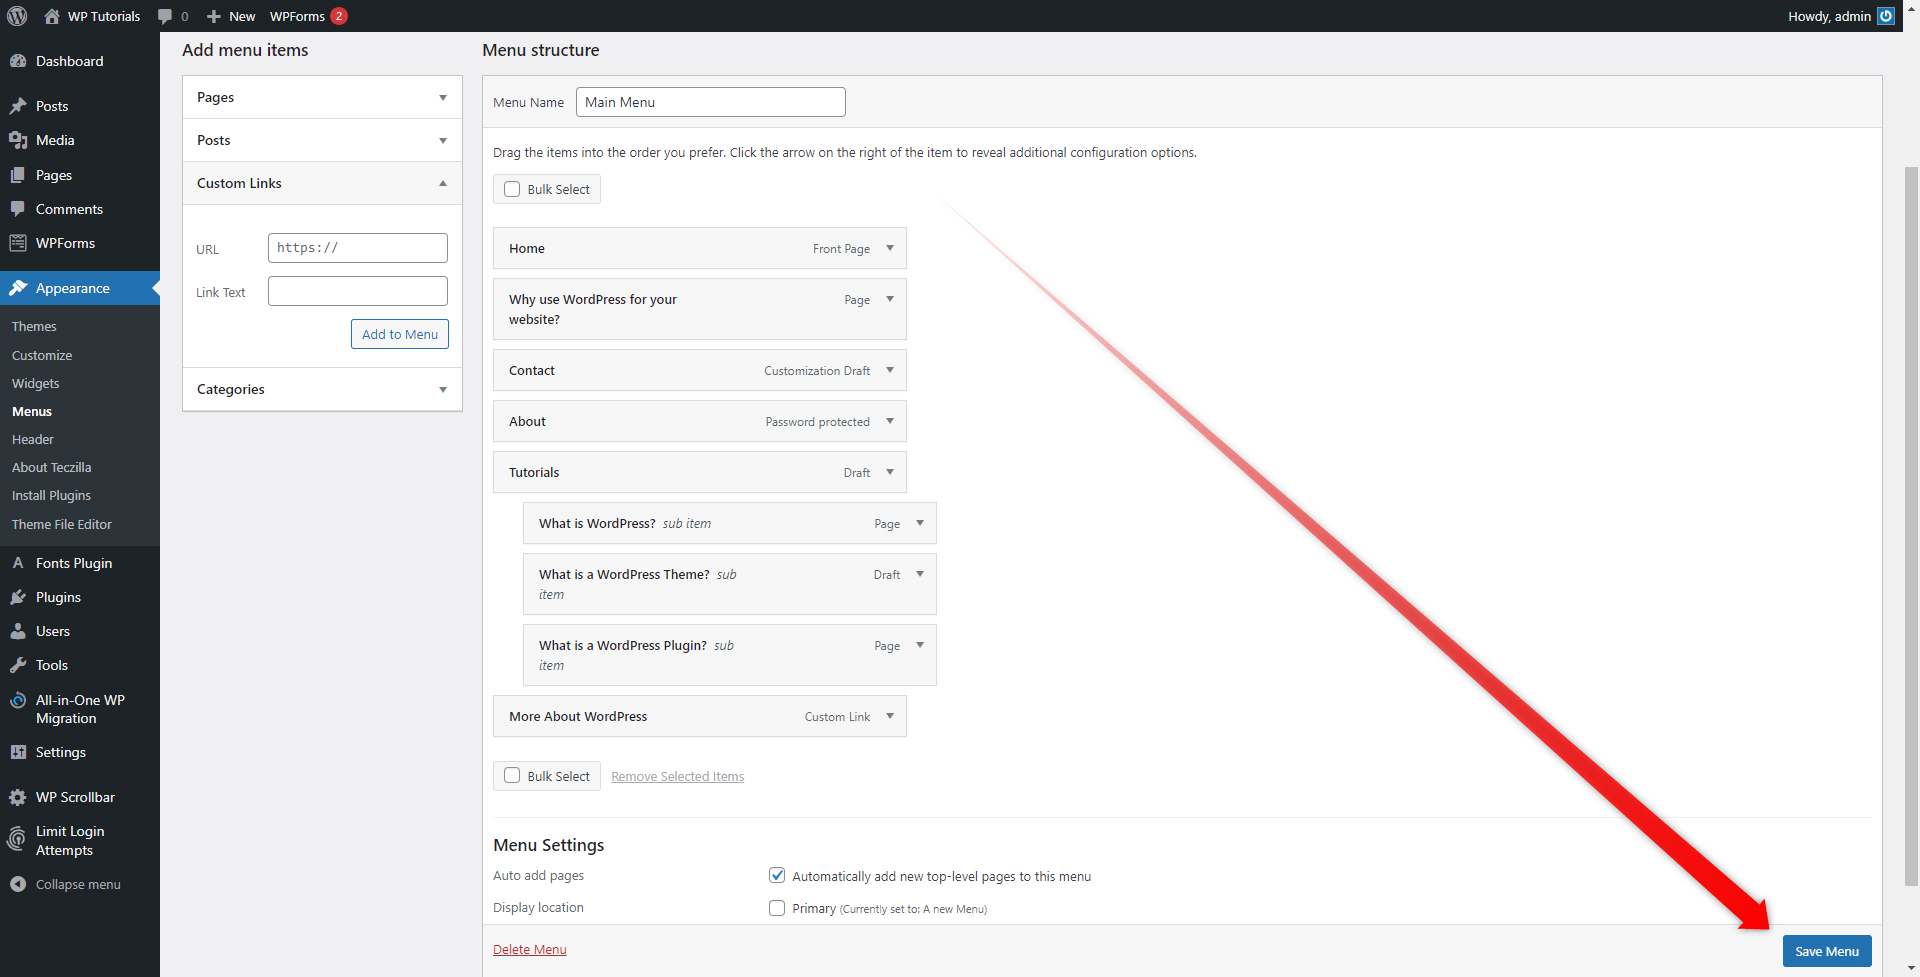1920x977 pixels.
Task: Click the Menu Name input field
Action: coord(711,102)
